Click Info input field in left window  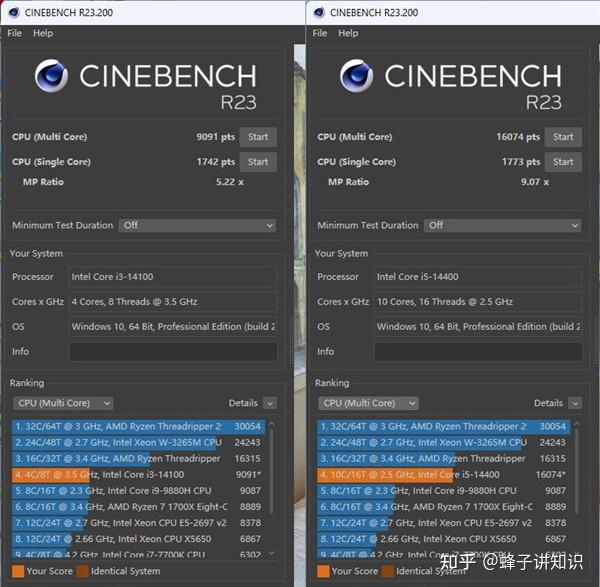(173, 352)
